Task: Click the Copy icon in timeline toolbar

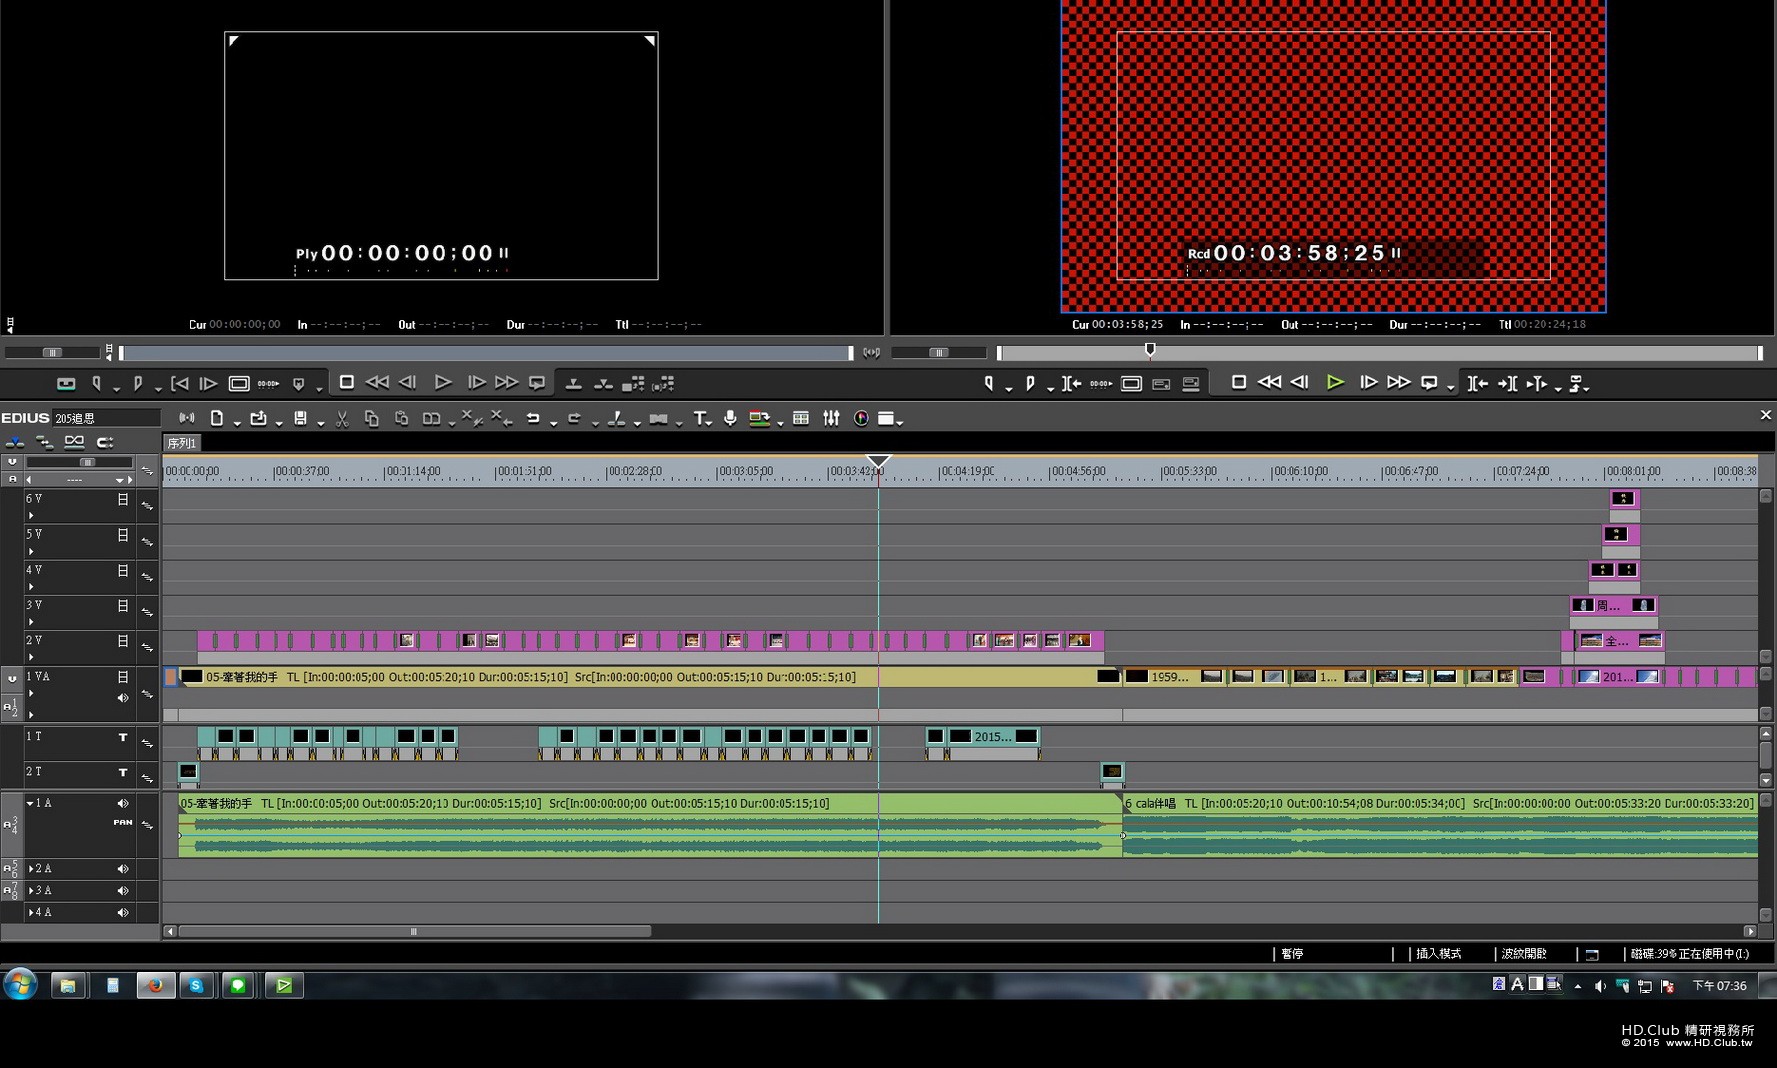Action: (371, 419)
